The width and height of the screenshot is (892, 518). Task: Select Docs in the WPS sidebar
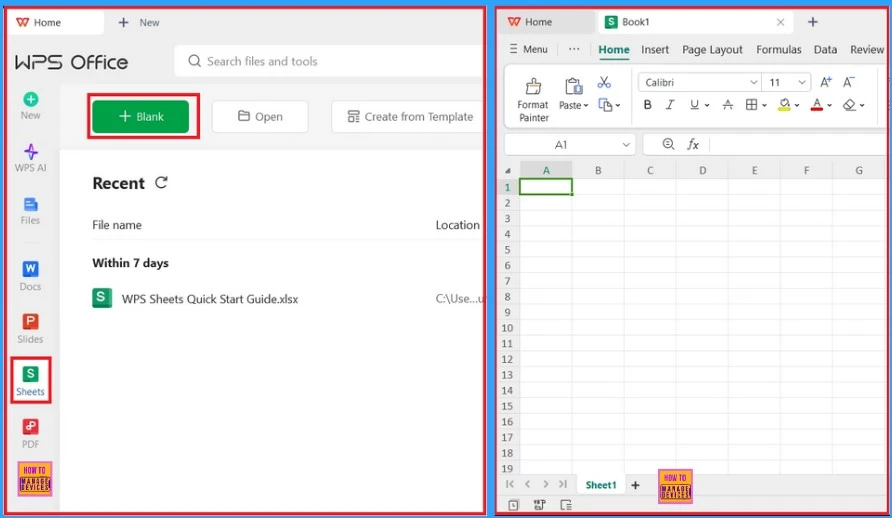point(30,276)
